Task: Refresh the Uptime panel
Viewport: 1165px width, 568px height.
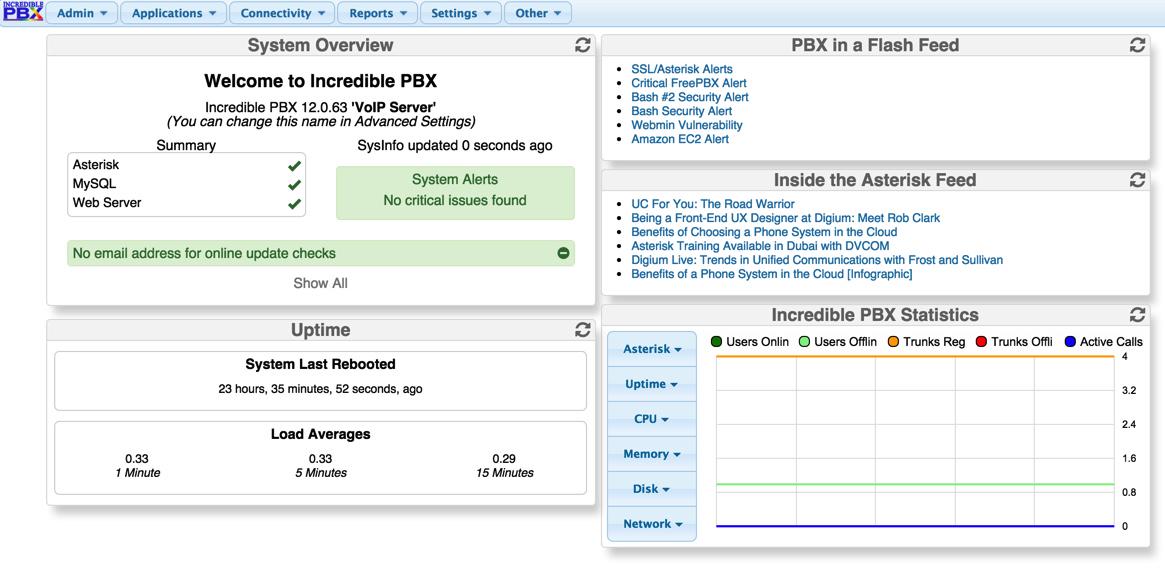Action: point(582,330)
